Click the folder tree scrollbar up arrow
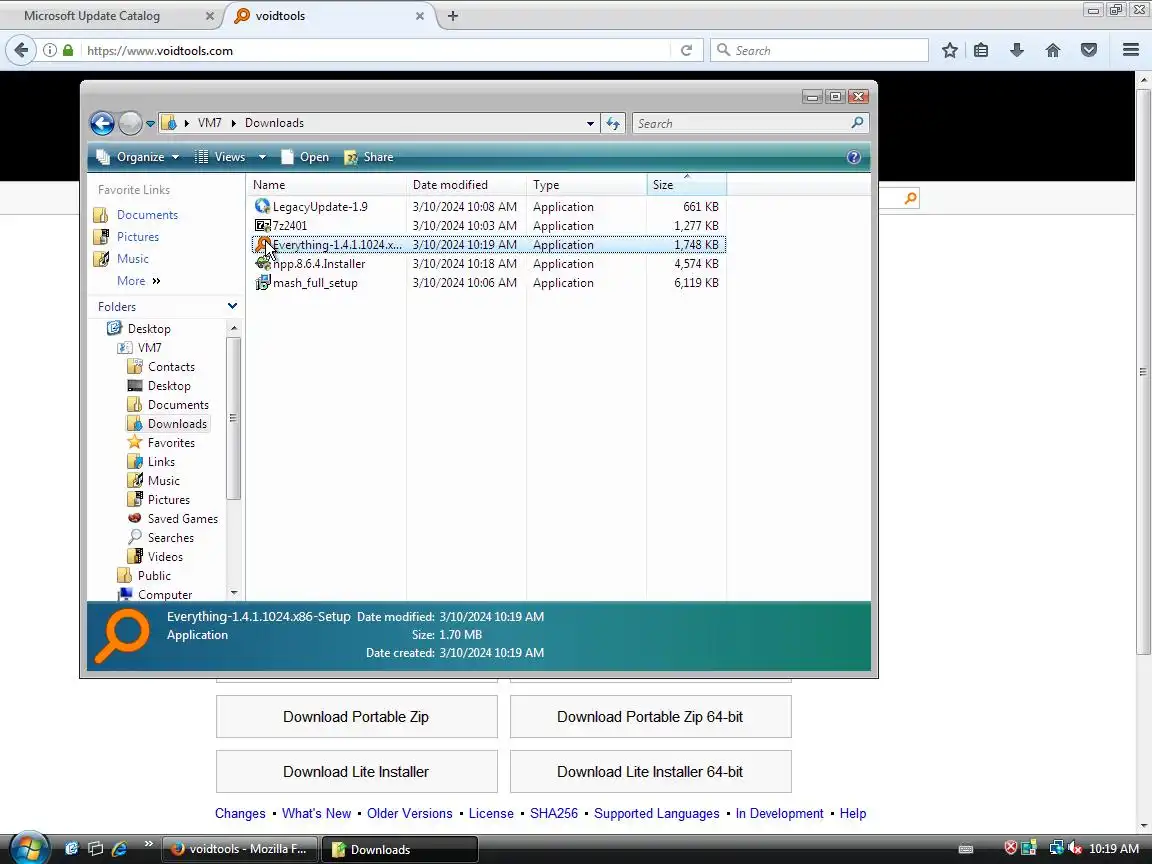 tap(234, 328)
